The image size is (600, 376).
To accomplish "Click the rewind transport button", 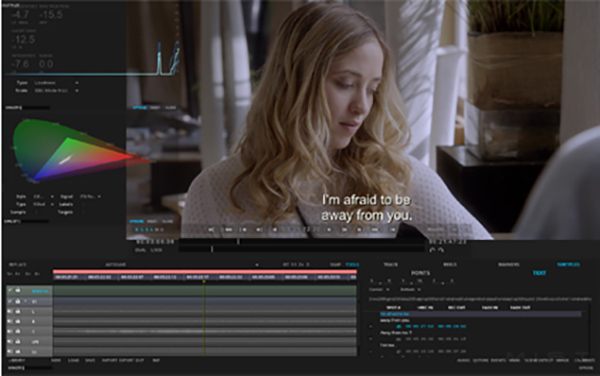I will click(x=228, y=230).
